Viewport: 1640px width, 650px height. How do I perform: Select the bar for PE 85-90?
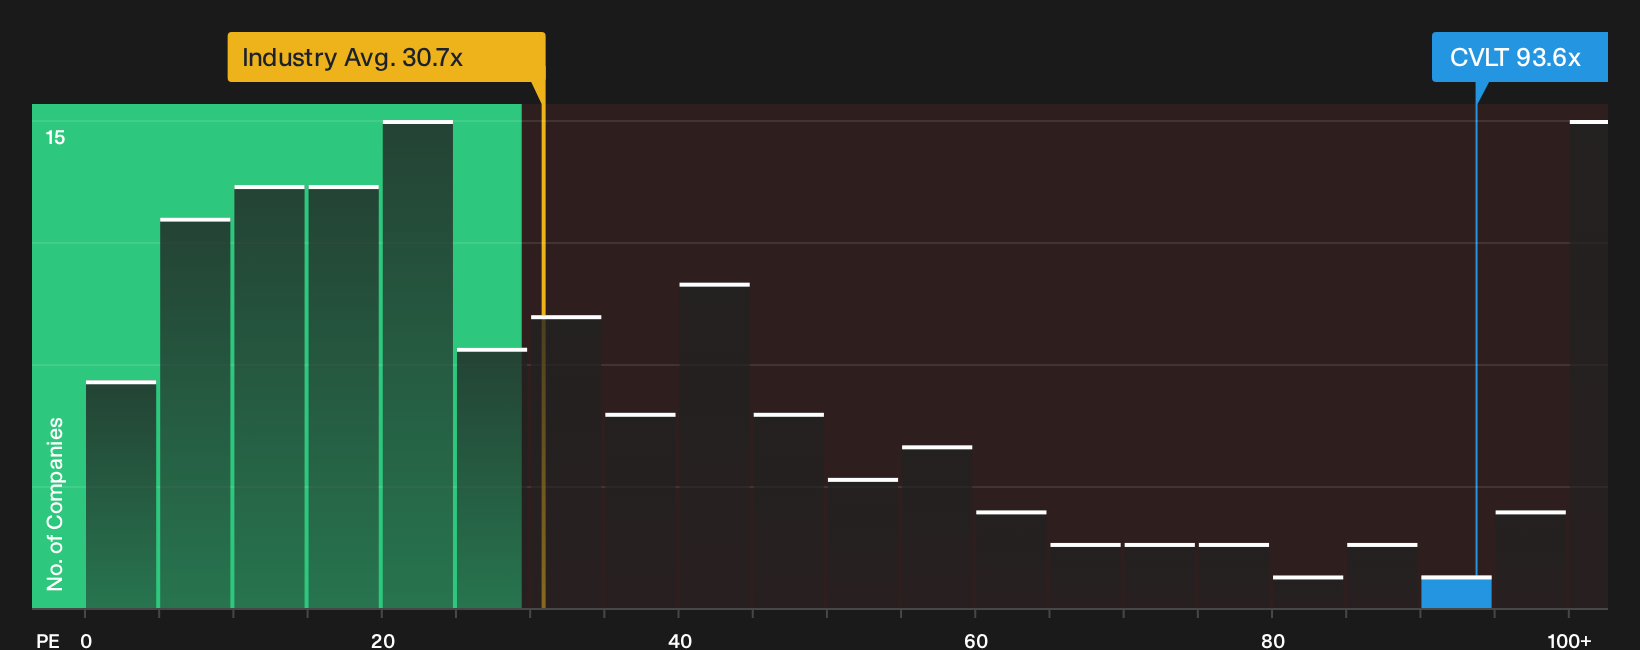coord(1382,576)
